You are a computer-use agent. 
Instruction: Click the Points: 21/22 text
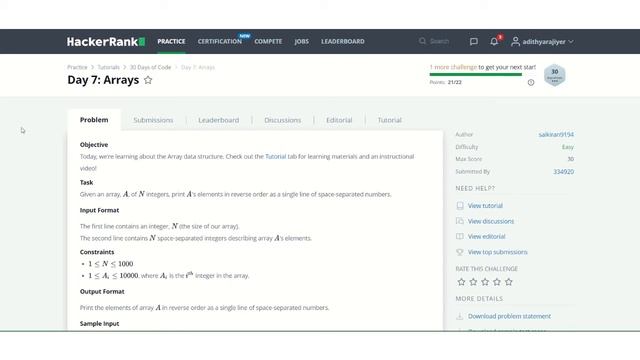point(445,82)
